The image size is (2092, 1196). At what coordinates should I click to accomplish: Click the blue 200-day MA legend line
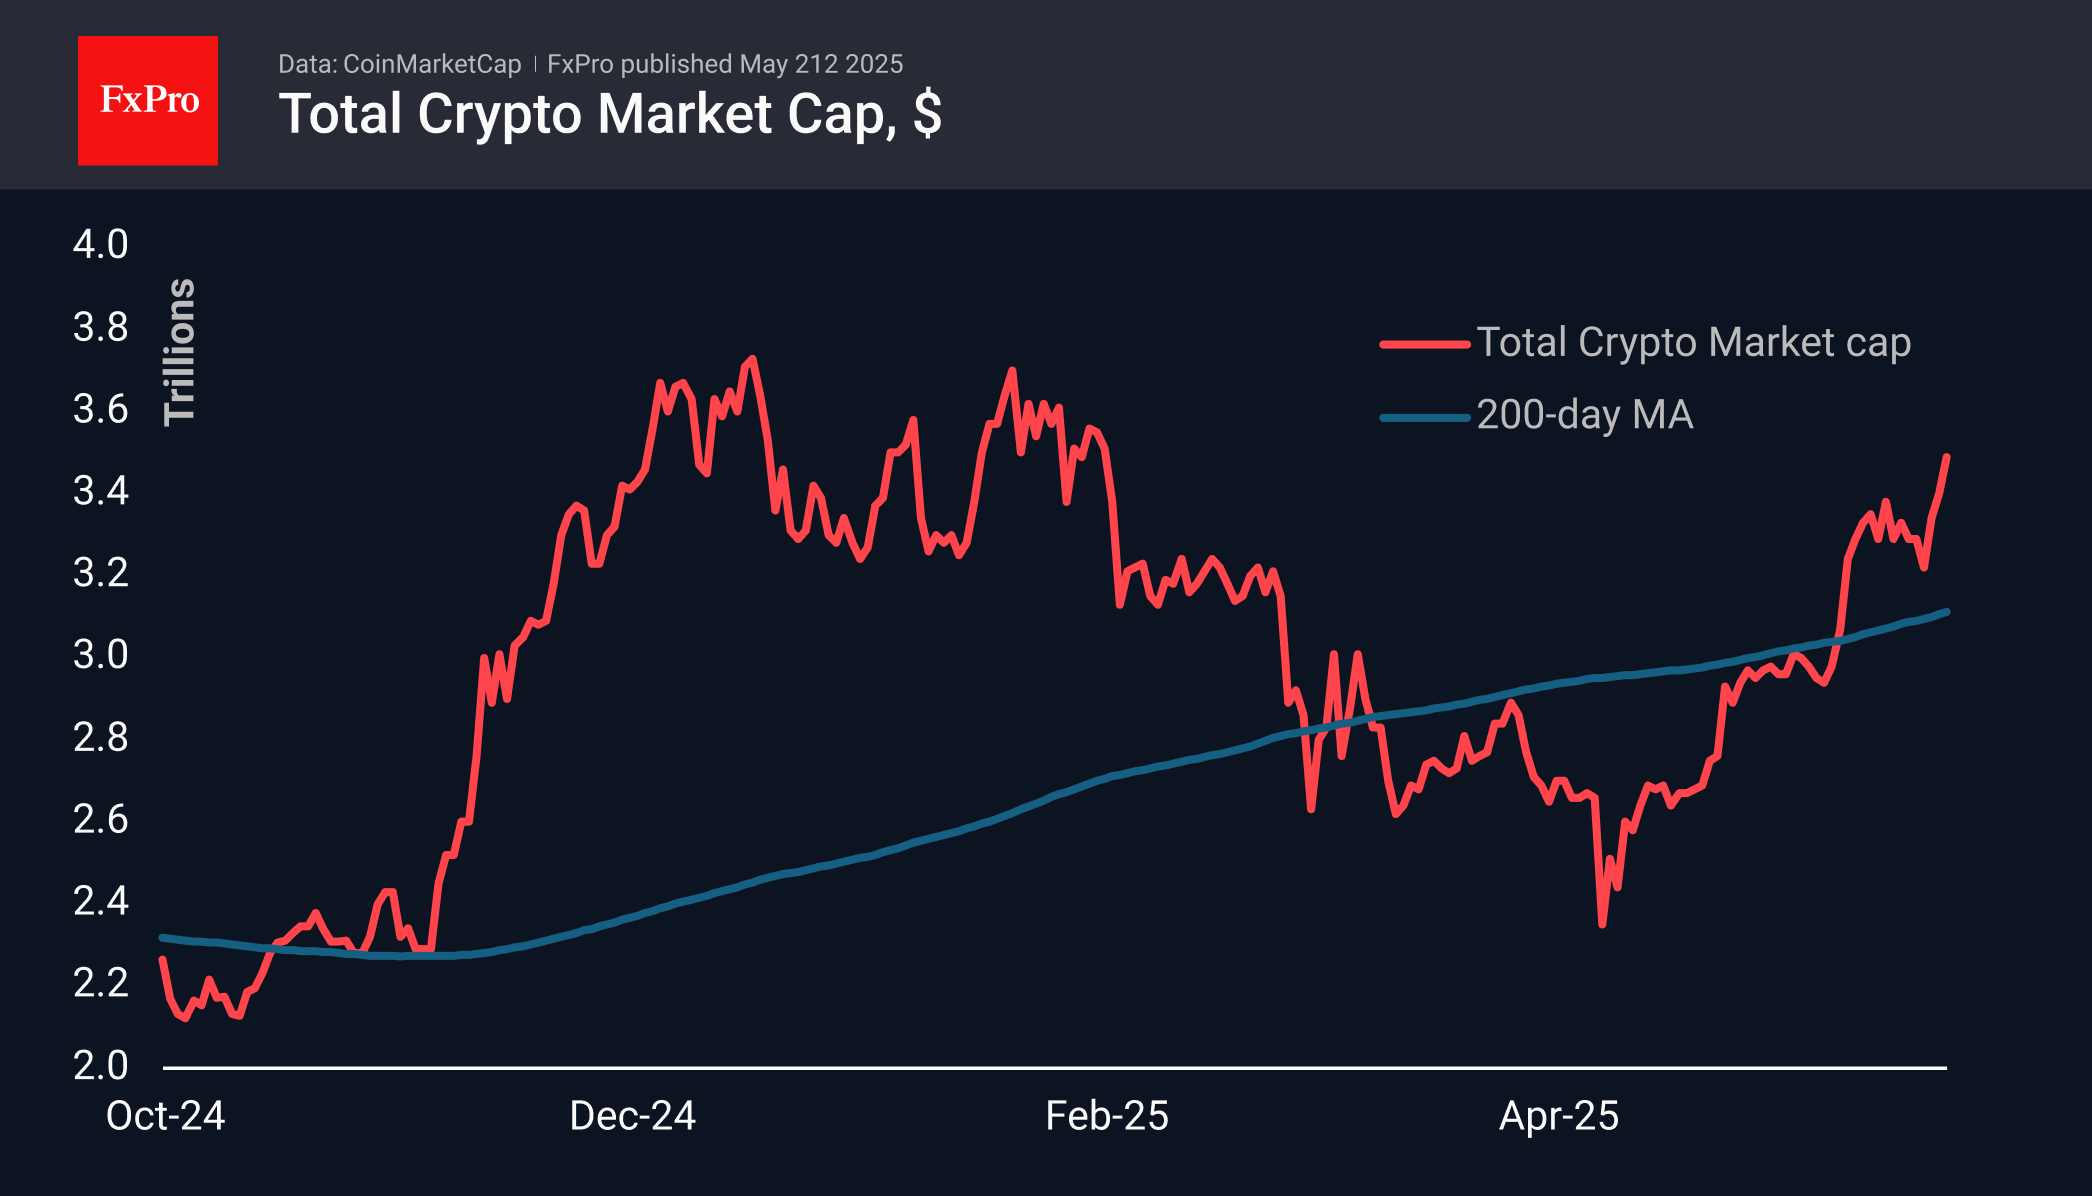(x=1424, y=417)
